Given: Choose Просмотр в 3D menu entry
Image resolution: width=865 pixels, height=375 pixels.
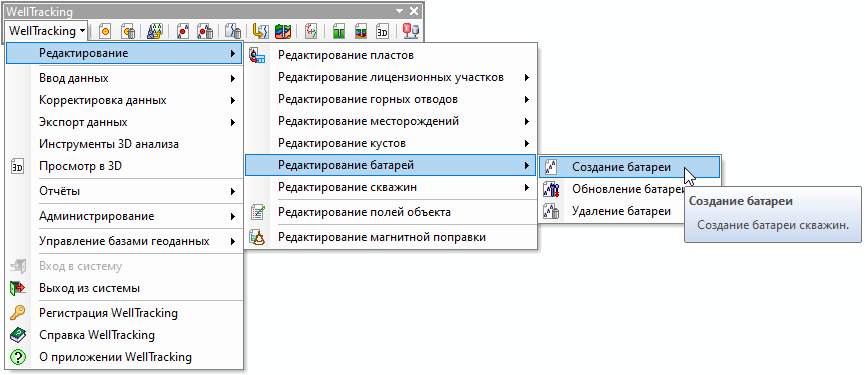Looking at the screenshot, I should 124,166.
